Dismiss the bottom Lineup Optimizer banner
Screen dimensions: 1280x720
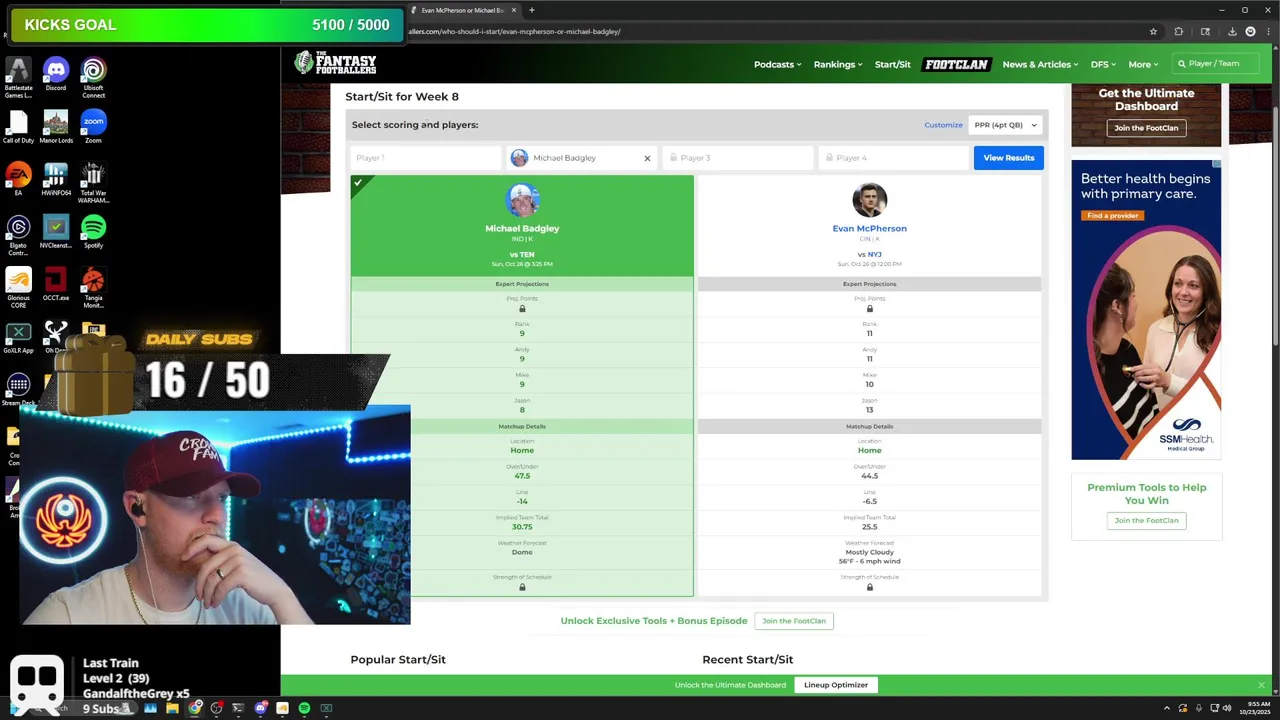click(x=1261, y=685)
